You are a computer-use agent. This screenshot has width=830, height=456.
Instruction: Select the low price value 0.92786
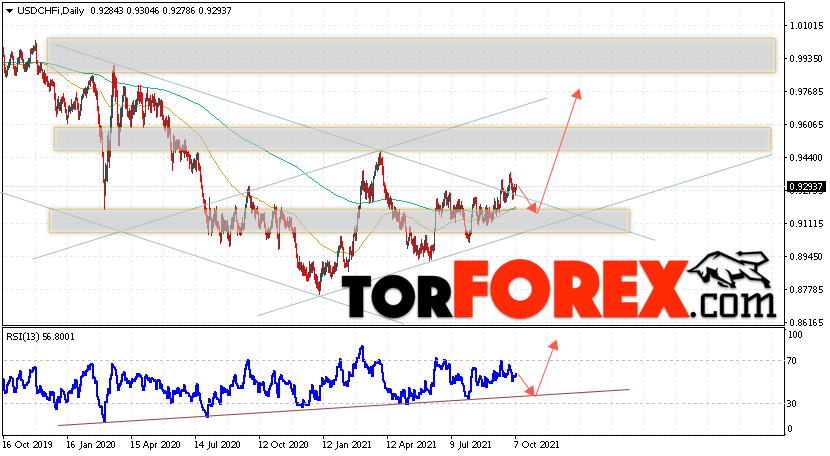[x=179, y=11]
